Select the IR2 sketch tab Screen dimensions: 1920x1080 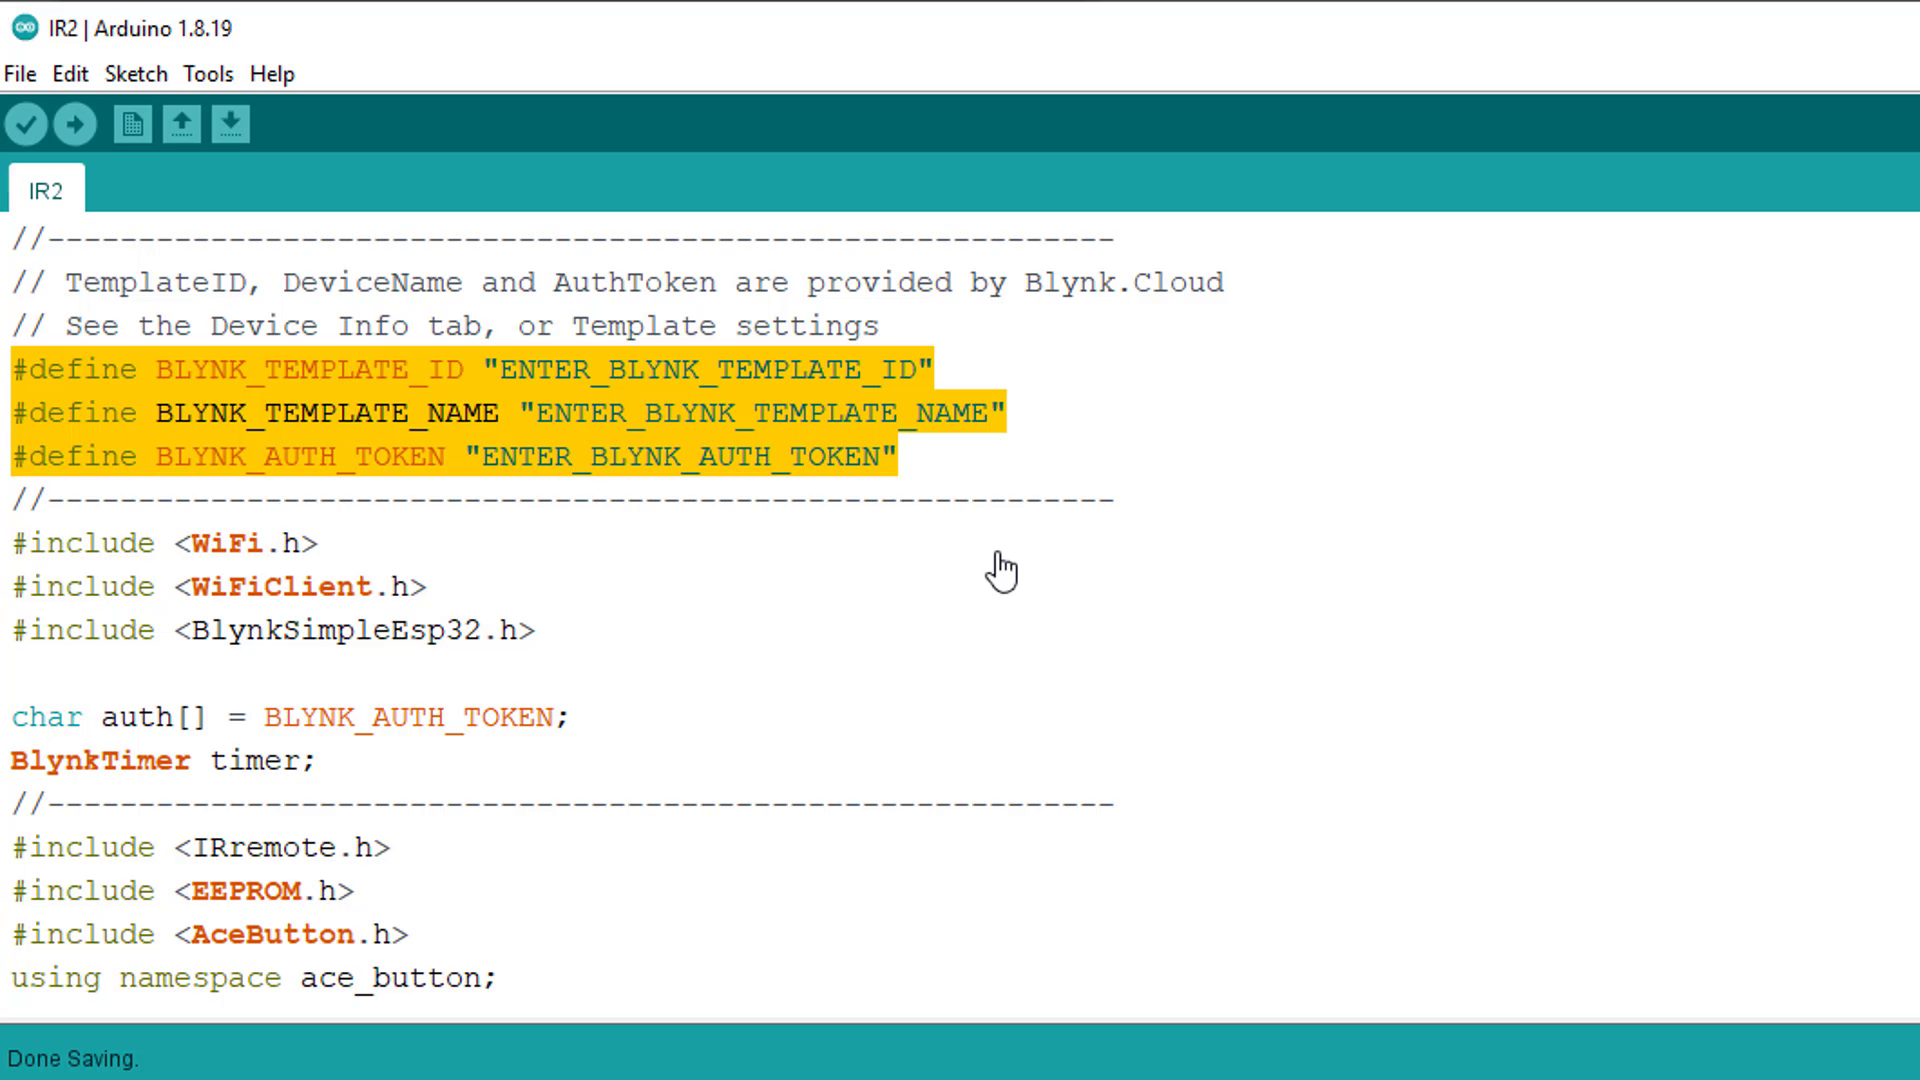(46, 190)
